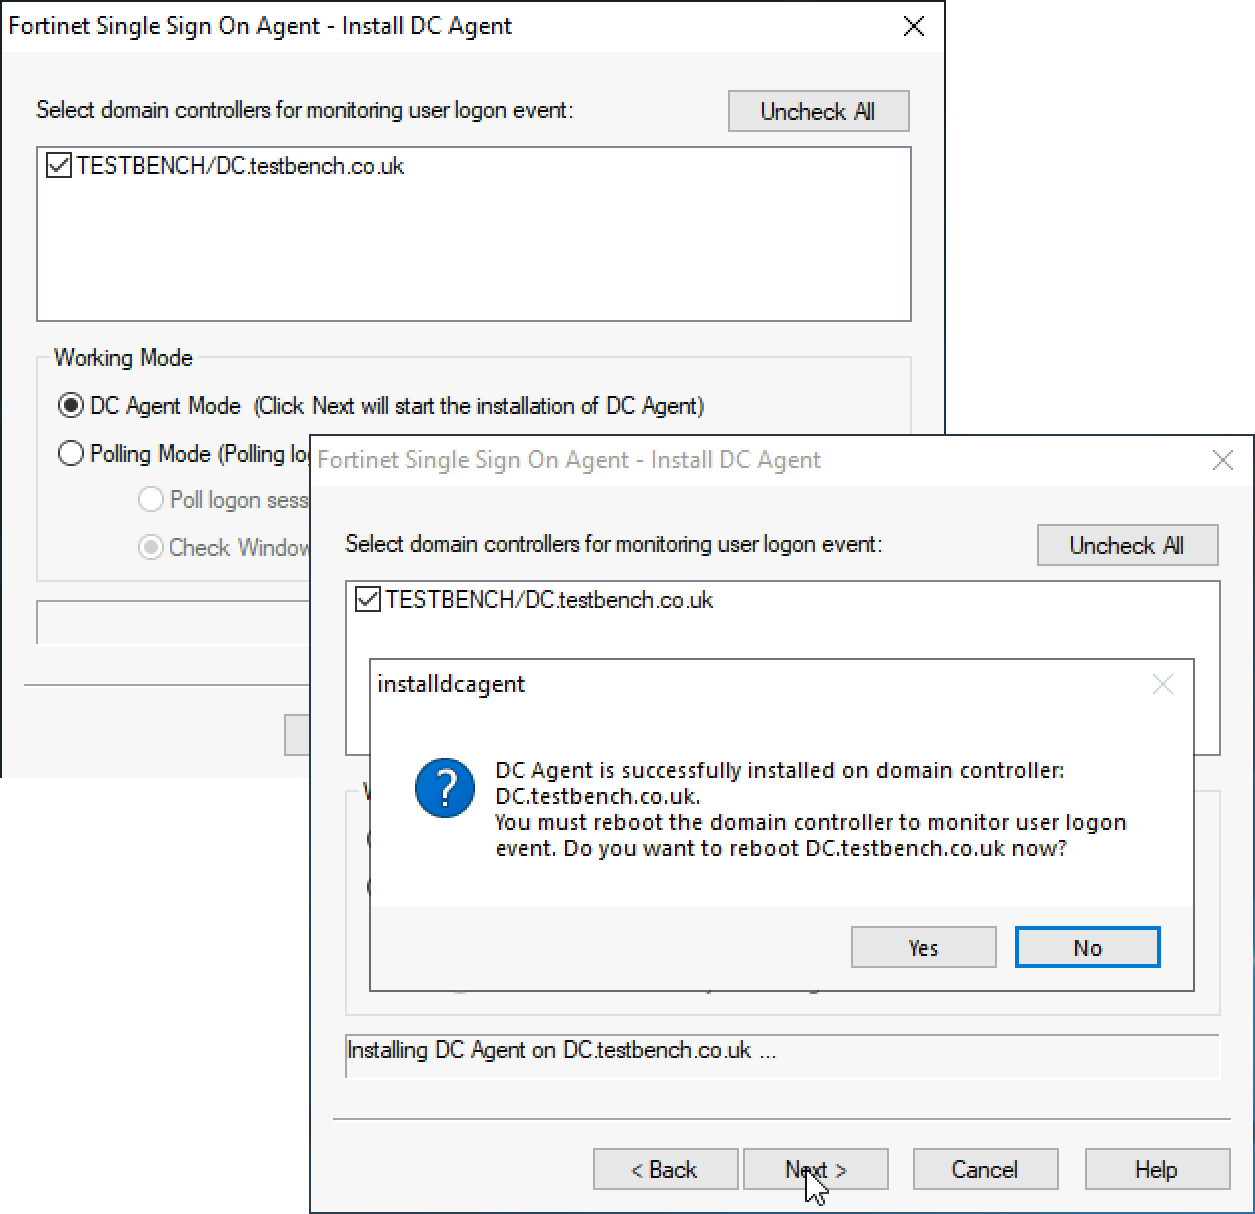The image size is (1255, 1214).
Task: Cancel the Fortinet DC Agent installation
Action: (985, 1169)
